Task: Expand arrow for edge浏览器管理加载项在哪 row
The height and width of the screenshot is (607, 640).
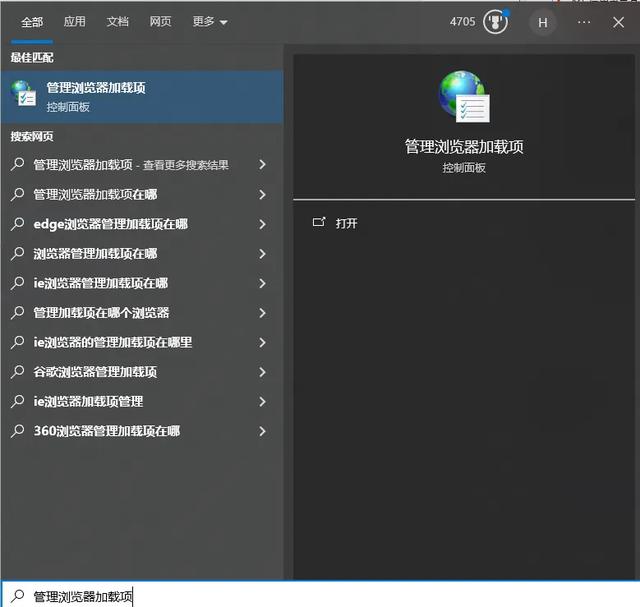Action: pyautogui.click(x=262, y=224)
